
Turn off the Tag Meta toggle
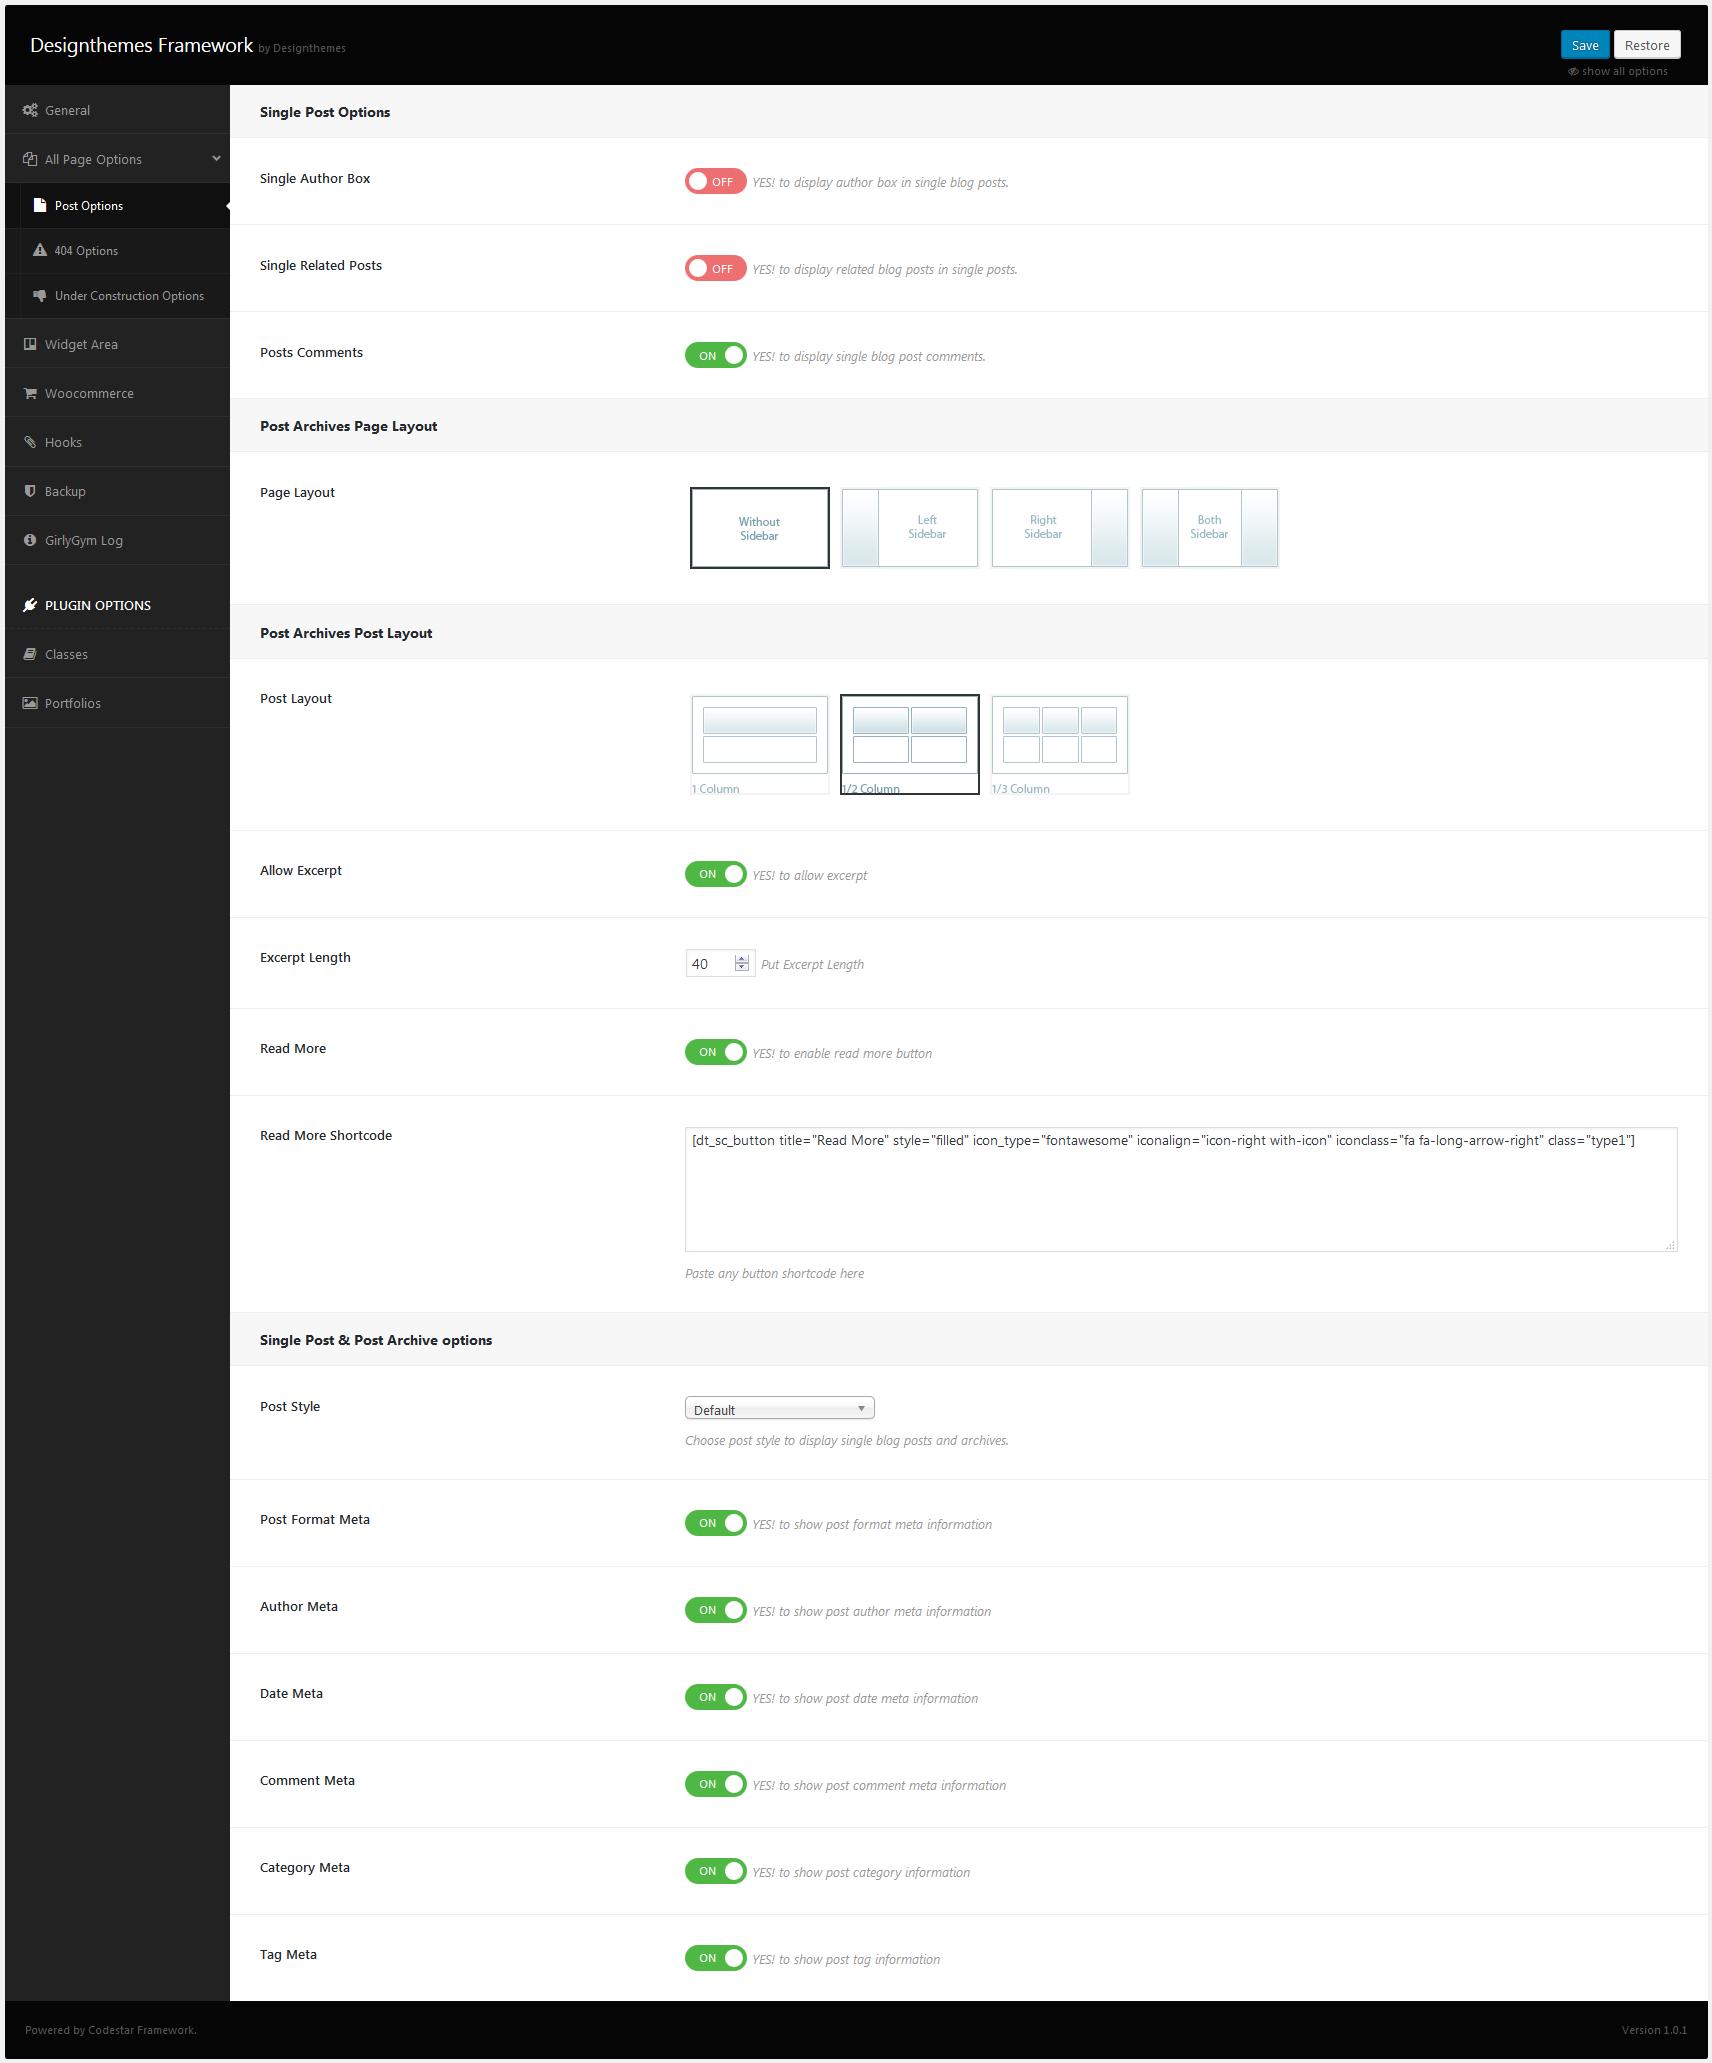715,1958
